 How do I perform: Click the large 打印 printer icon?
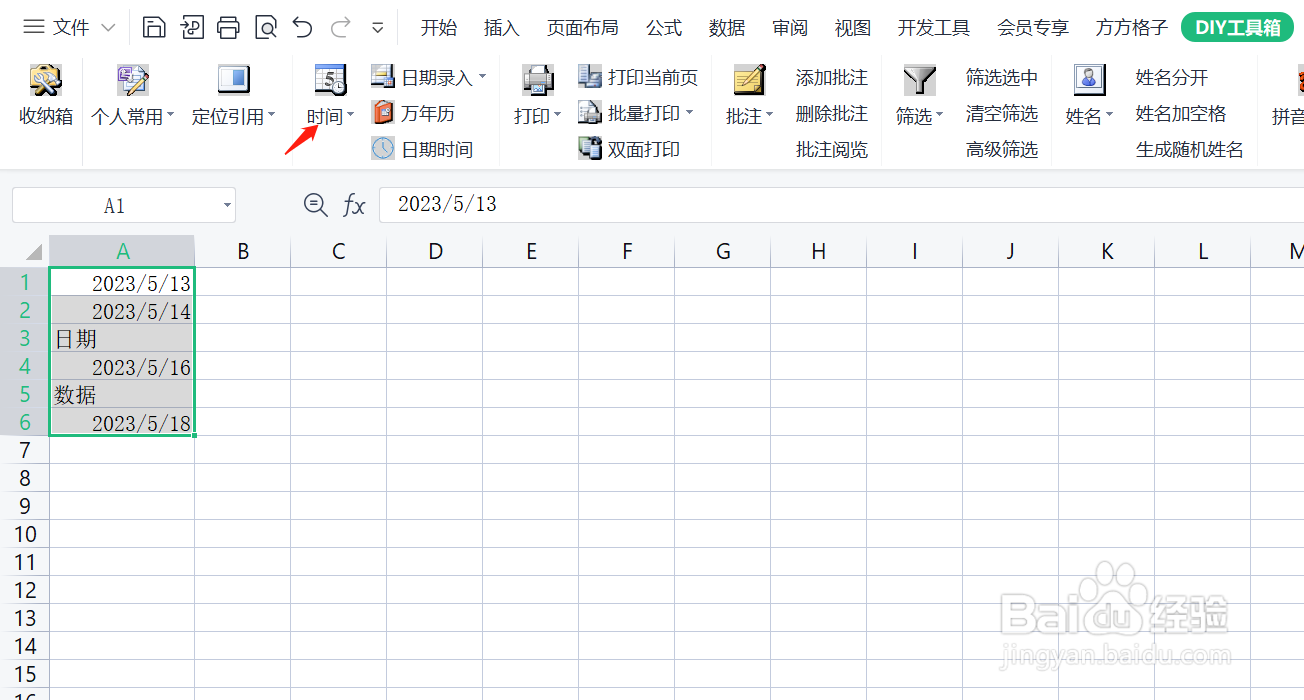(x=538, y=79)
